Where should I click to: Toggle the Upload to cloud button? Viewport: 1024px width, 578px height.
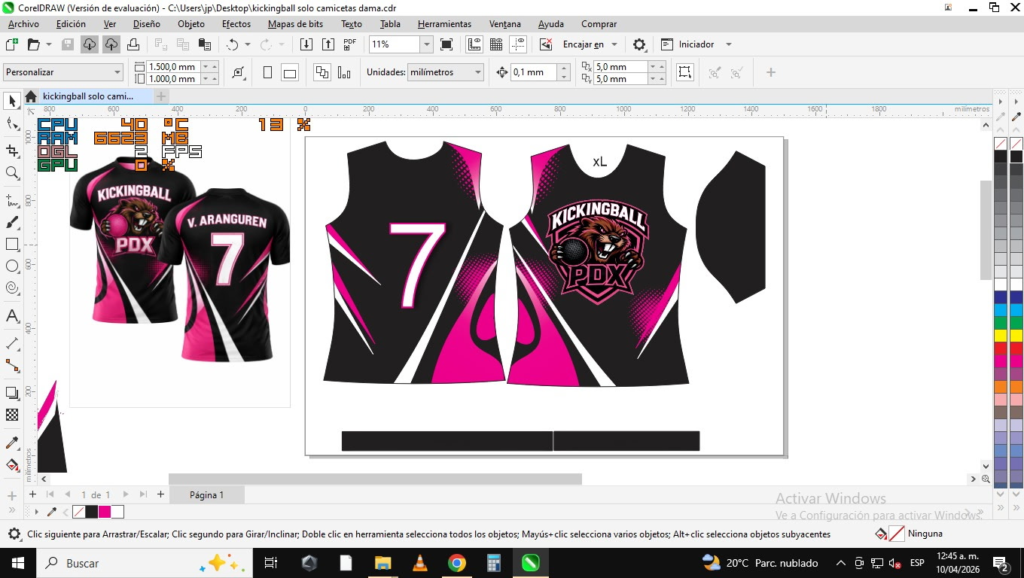[111, 44]
